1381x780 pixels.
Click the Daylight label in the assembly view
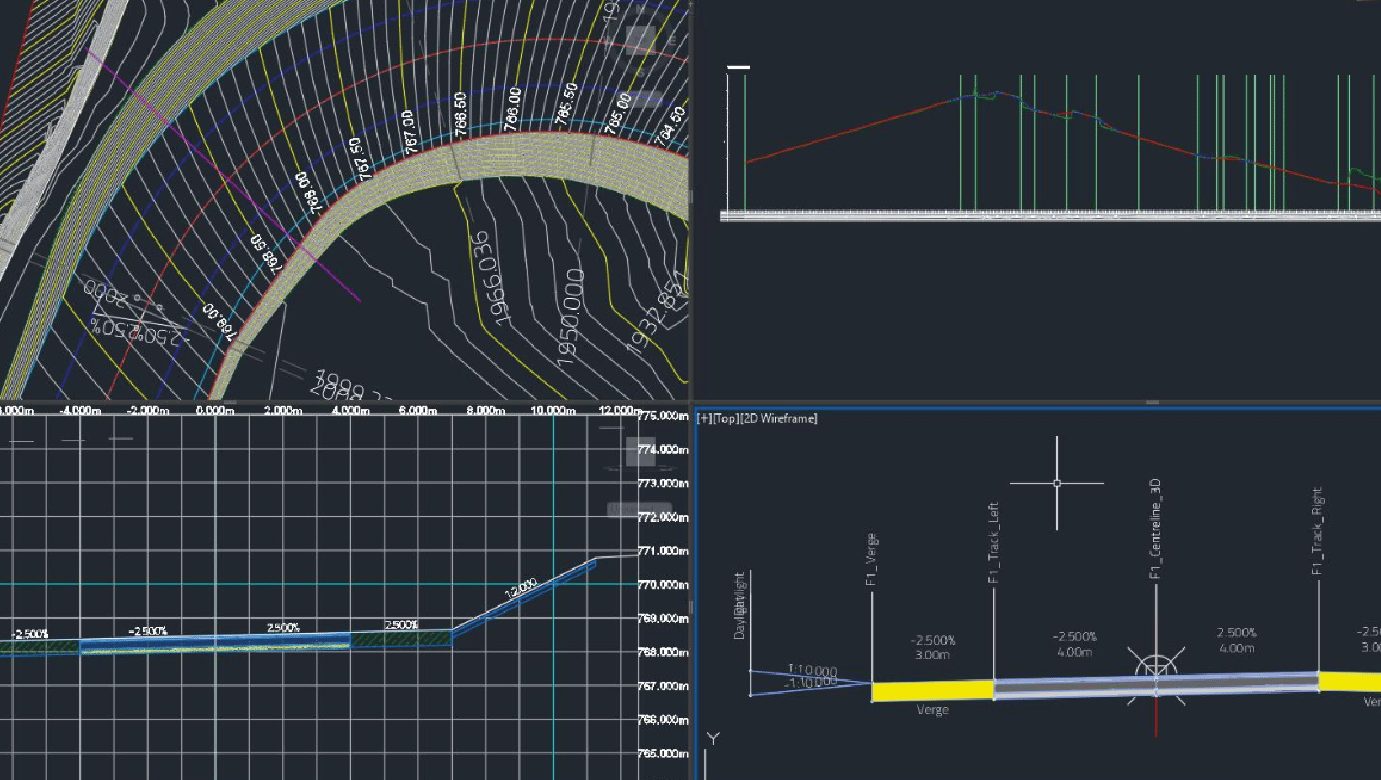(740, 605)
